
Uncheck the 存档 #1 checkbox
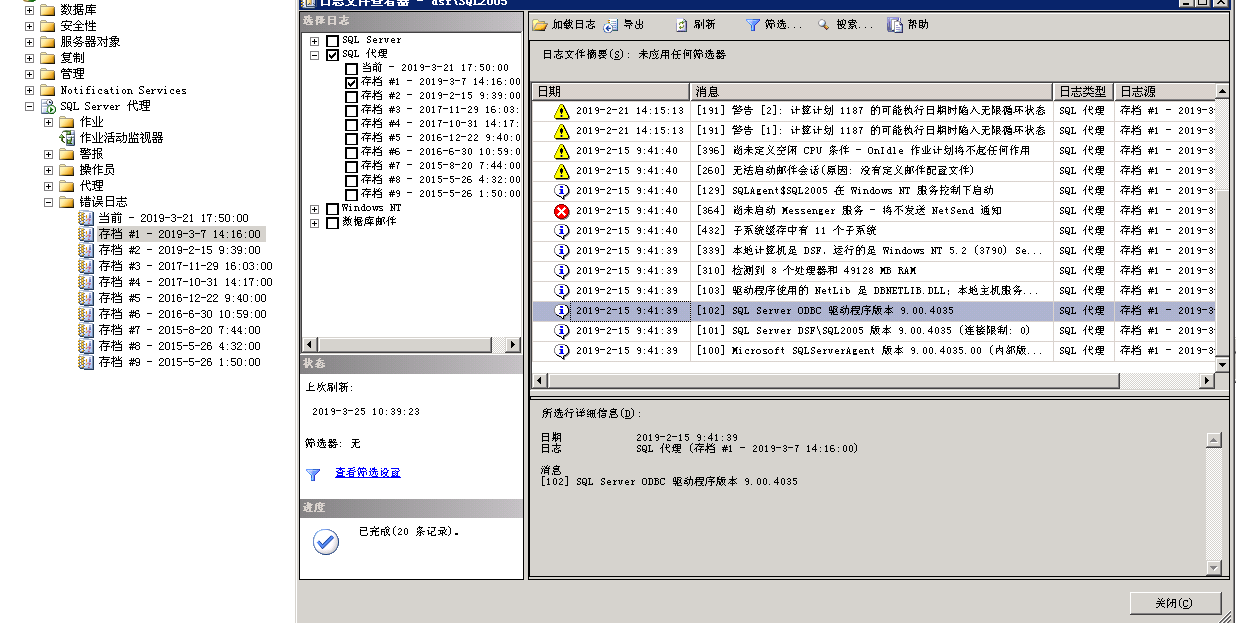(352, 83)
